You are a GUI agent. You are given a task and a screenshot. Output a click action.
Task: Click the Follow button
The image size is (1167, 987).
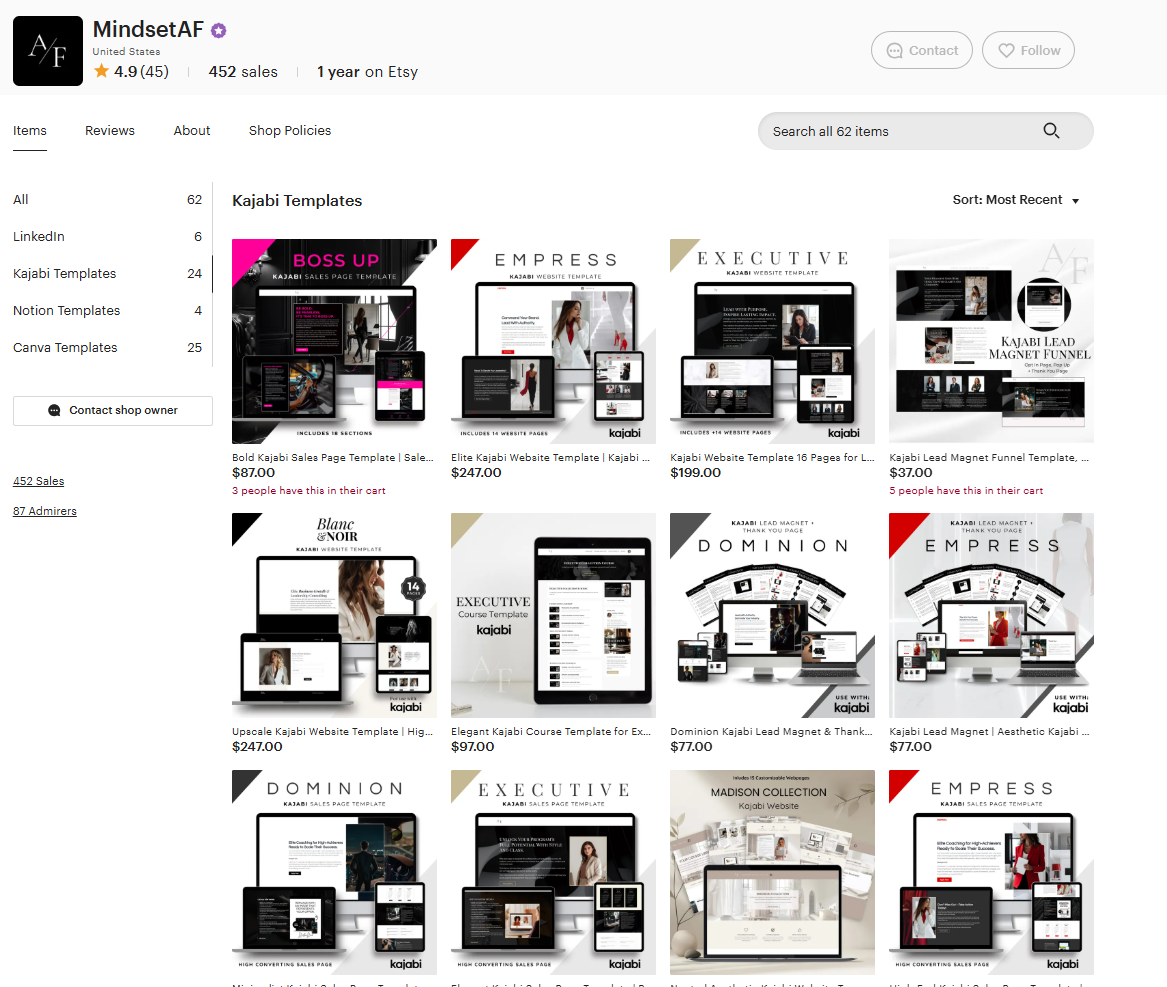[1028, 51]
